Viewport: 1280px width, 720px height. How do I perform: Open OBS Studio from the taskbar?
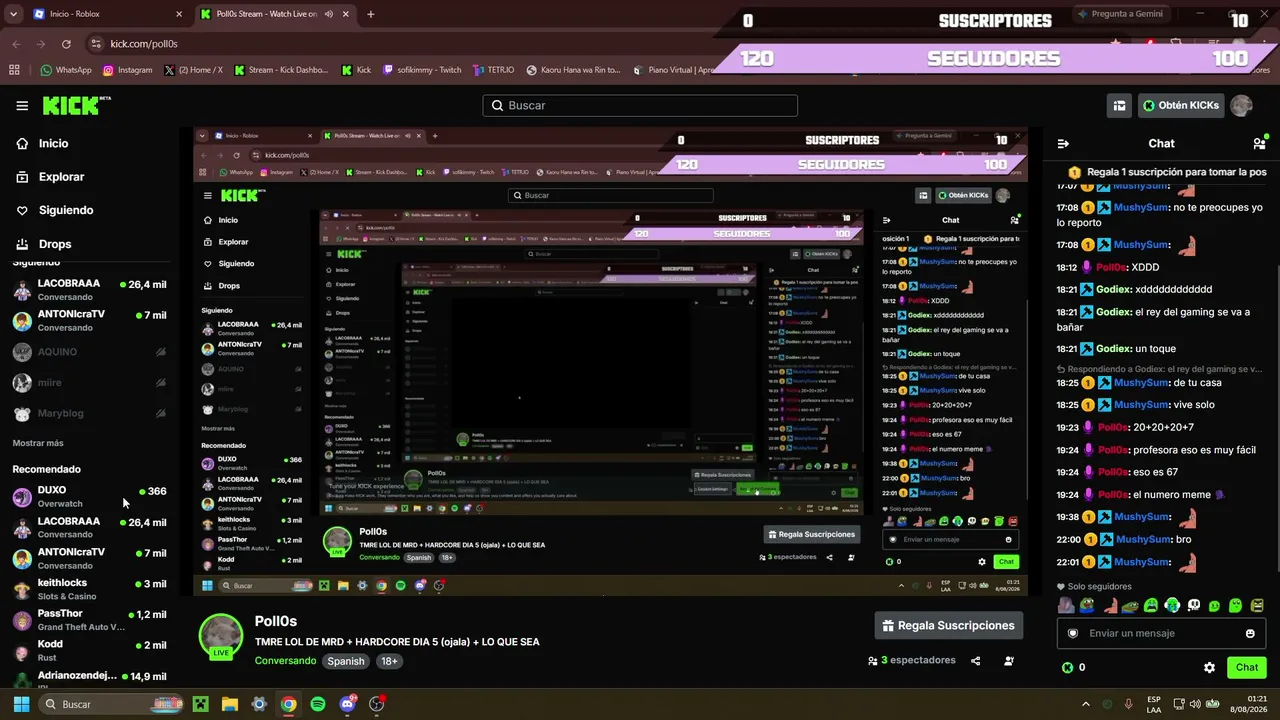coord(377,704)
